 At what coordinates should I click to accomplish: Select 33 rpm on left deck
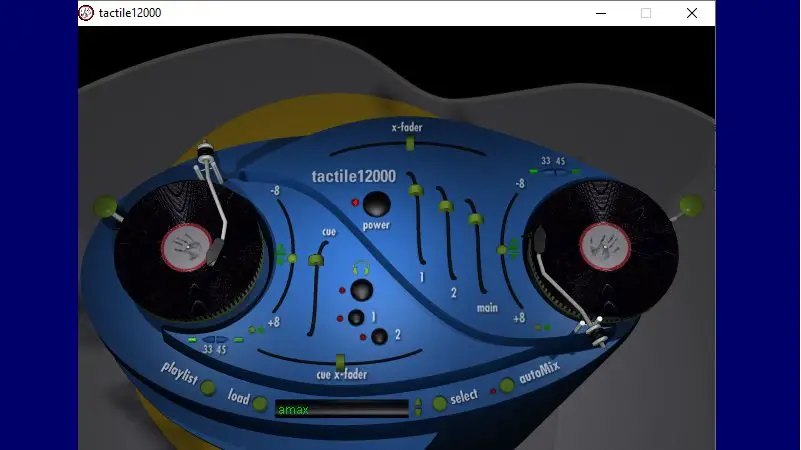(208, 340)
